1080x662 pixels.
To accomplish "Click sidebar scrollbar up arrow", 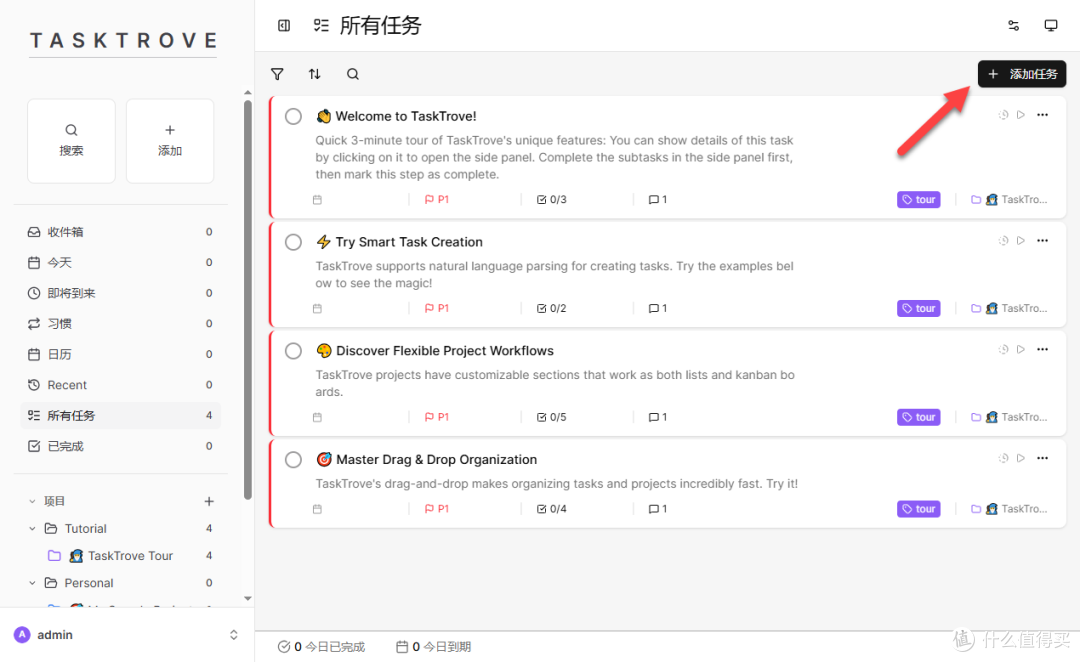I will coord(248,92).
